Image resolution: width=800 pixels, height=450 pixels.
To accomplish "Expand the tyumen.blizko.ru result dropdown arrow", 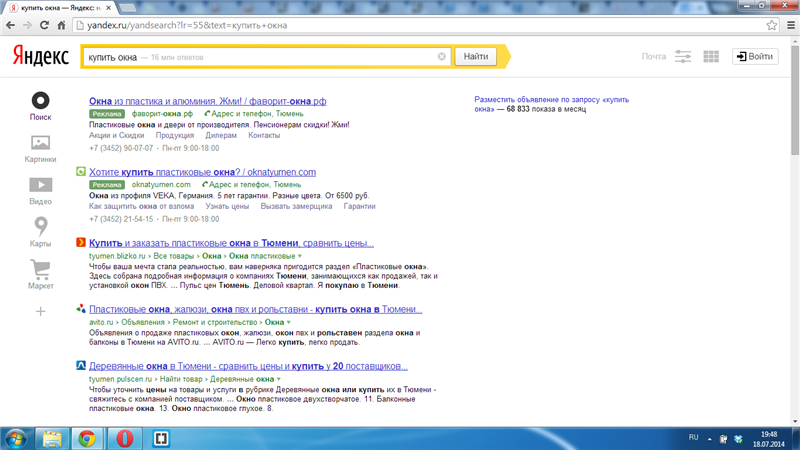I will pos(300,256).
